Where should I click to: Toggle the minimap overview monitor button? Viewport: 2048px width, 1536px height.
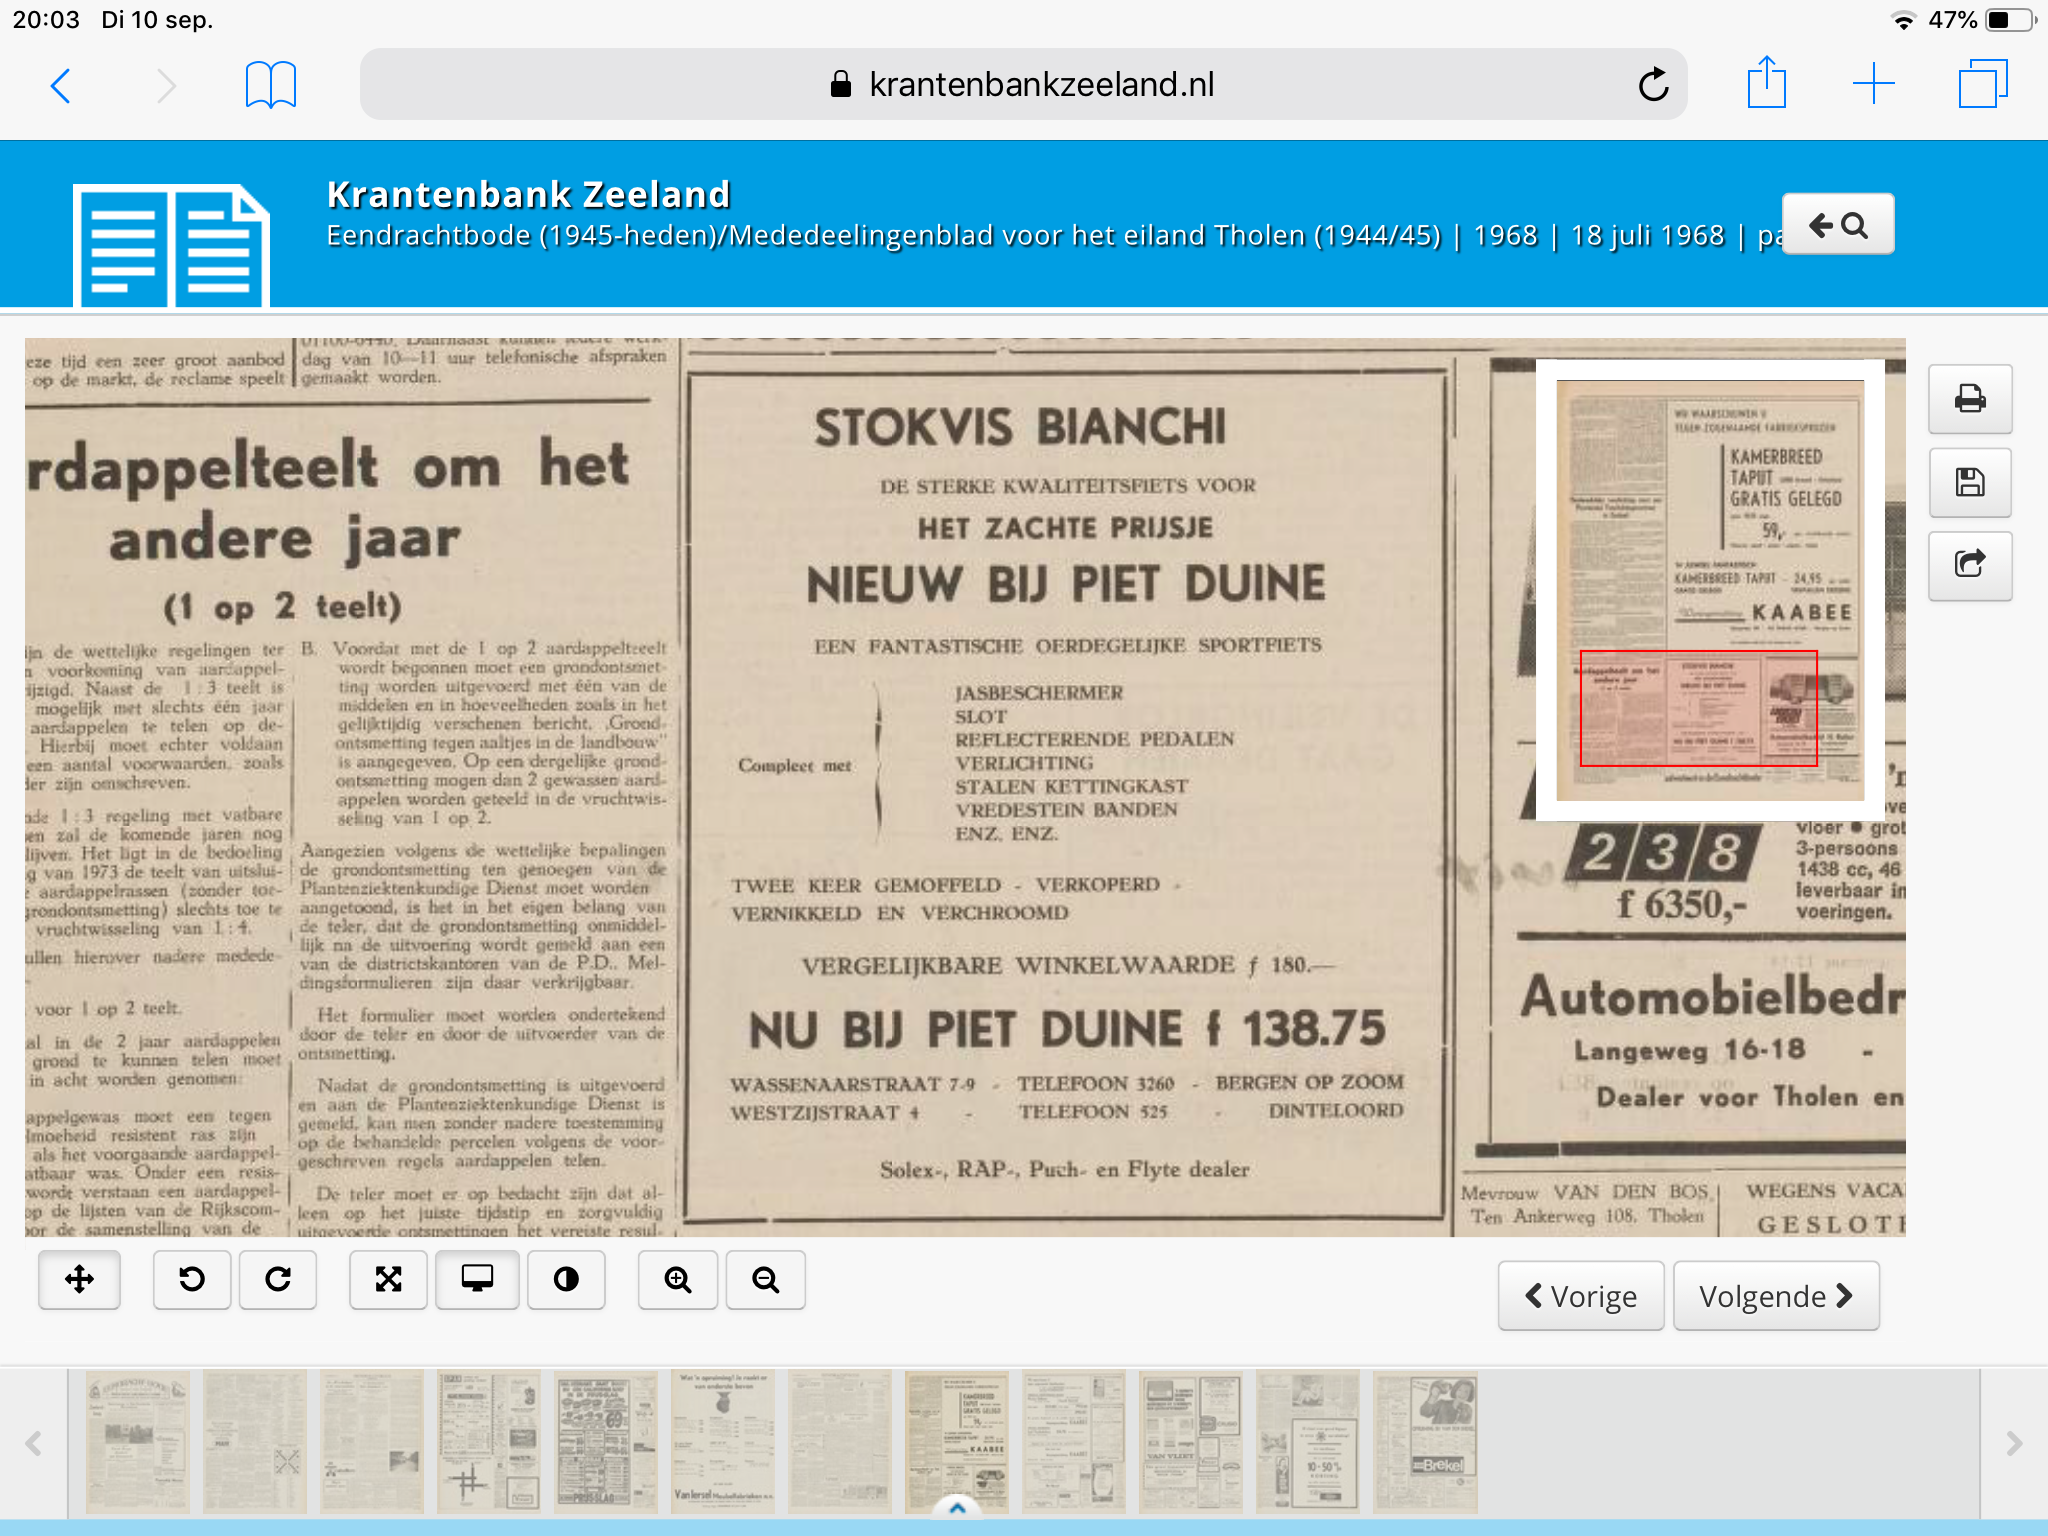click(x=477, y=1279)
